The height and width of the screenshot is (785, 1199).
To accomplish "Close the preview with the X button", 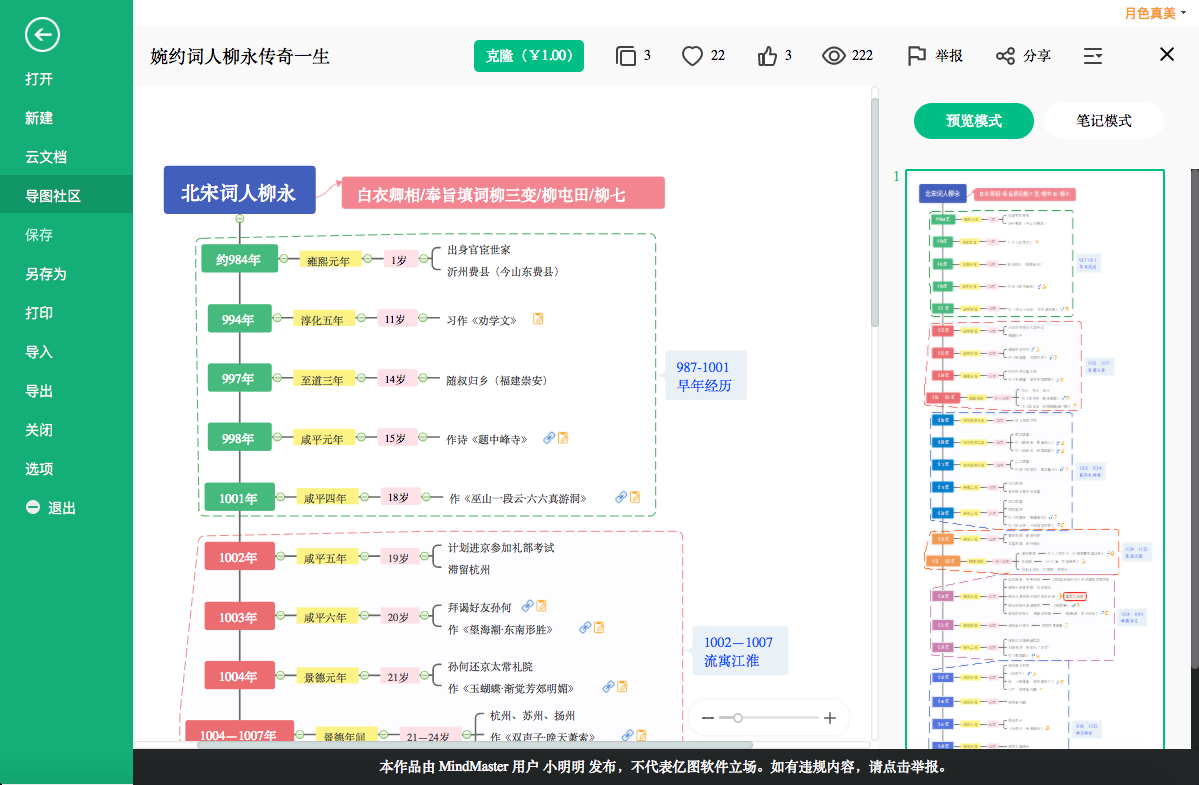I will (1166, 54).
